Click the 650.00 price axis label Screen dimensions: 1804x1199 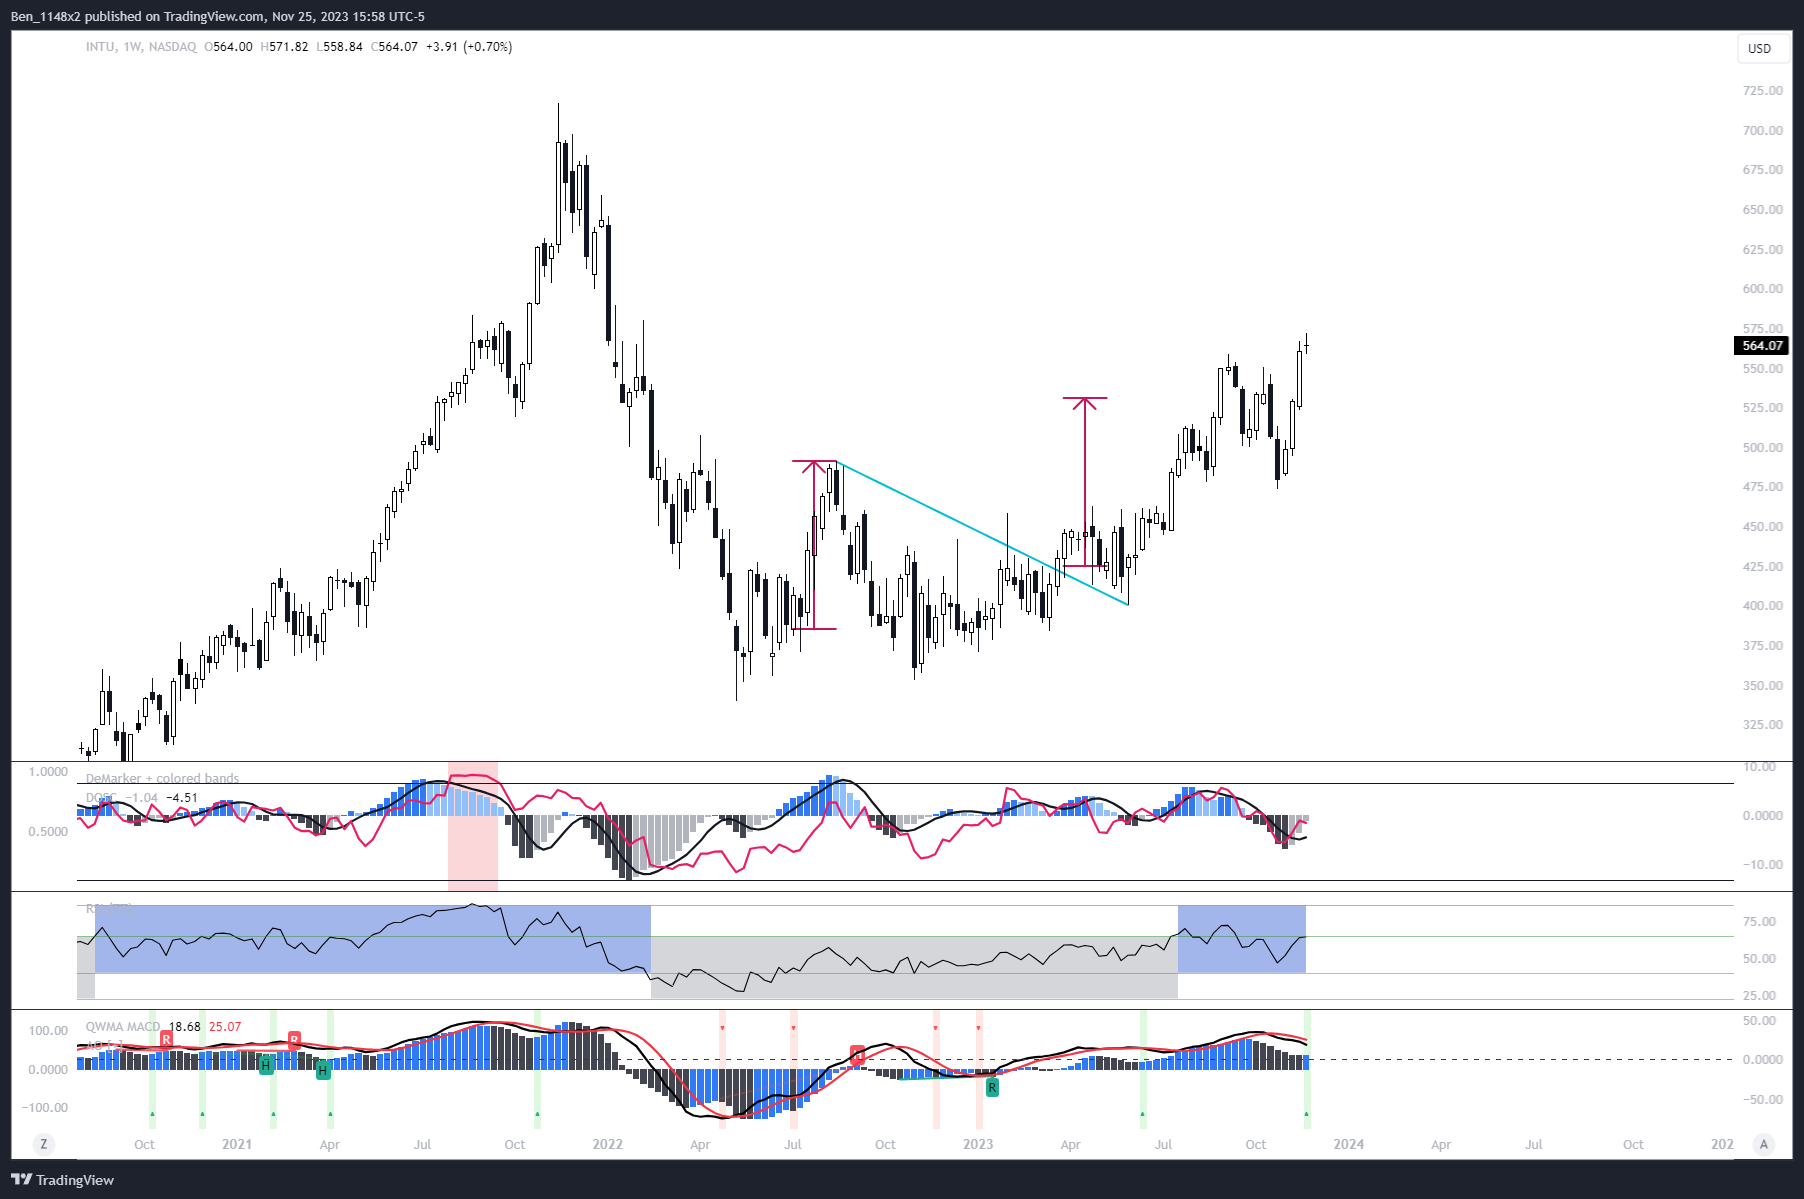coord(1763,210)
